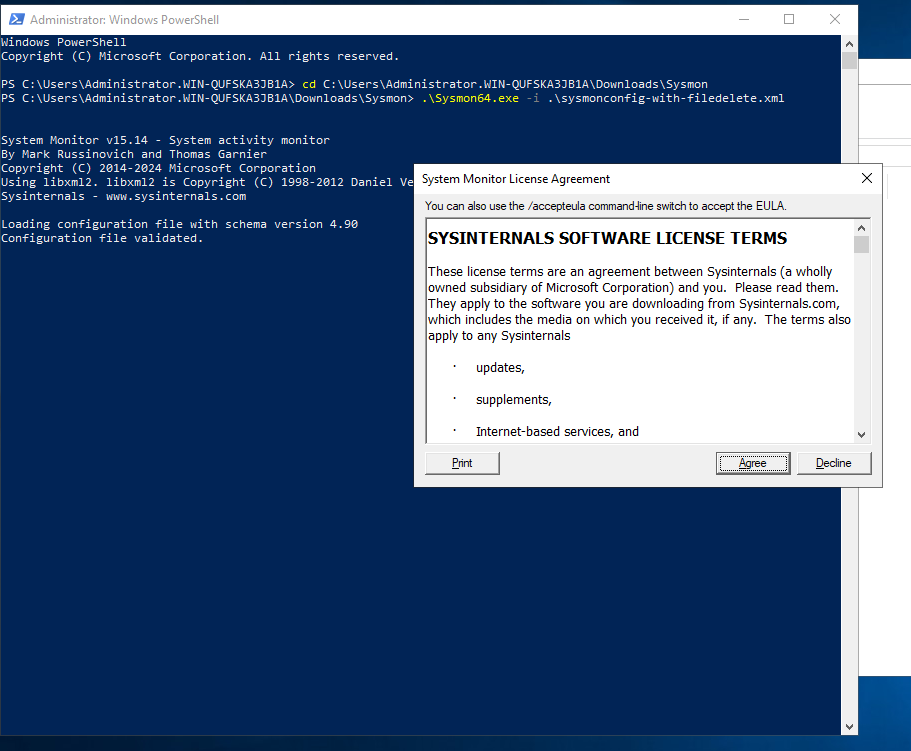
Task: Click 'By Mark Russinovich and Thomas Garnier' line
Action: tap(134, 154)
